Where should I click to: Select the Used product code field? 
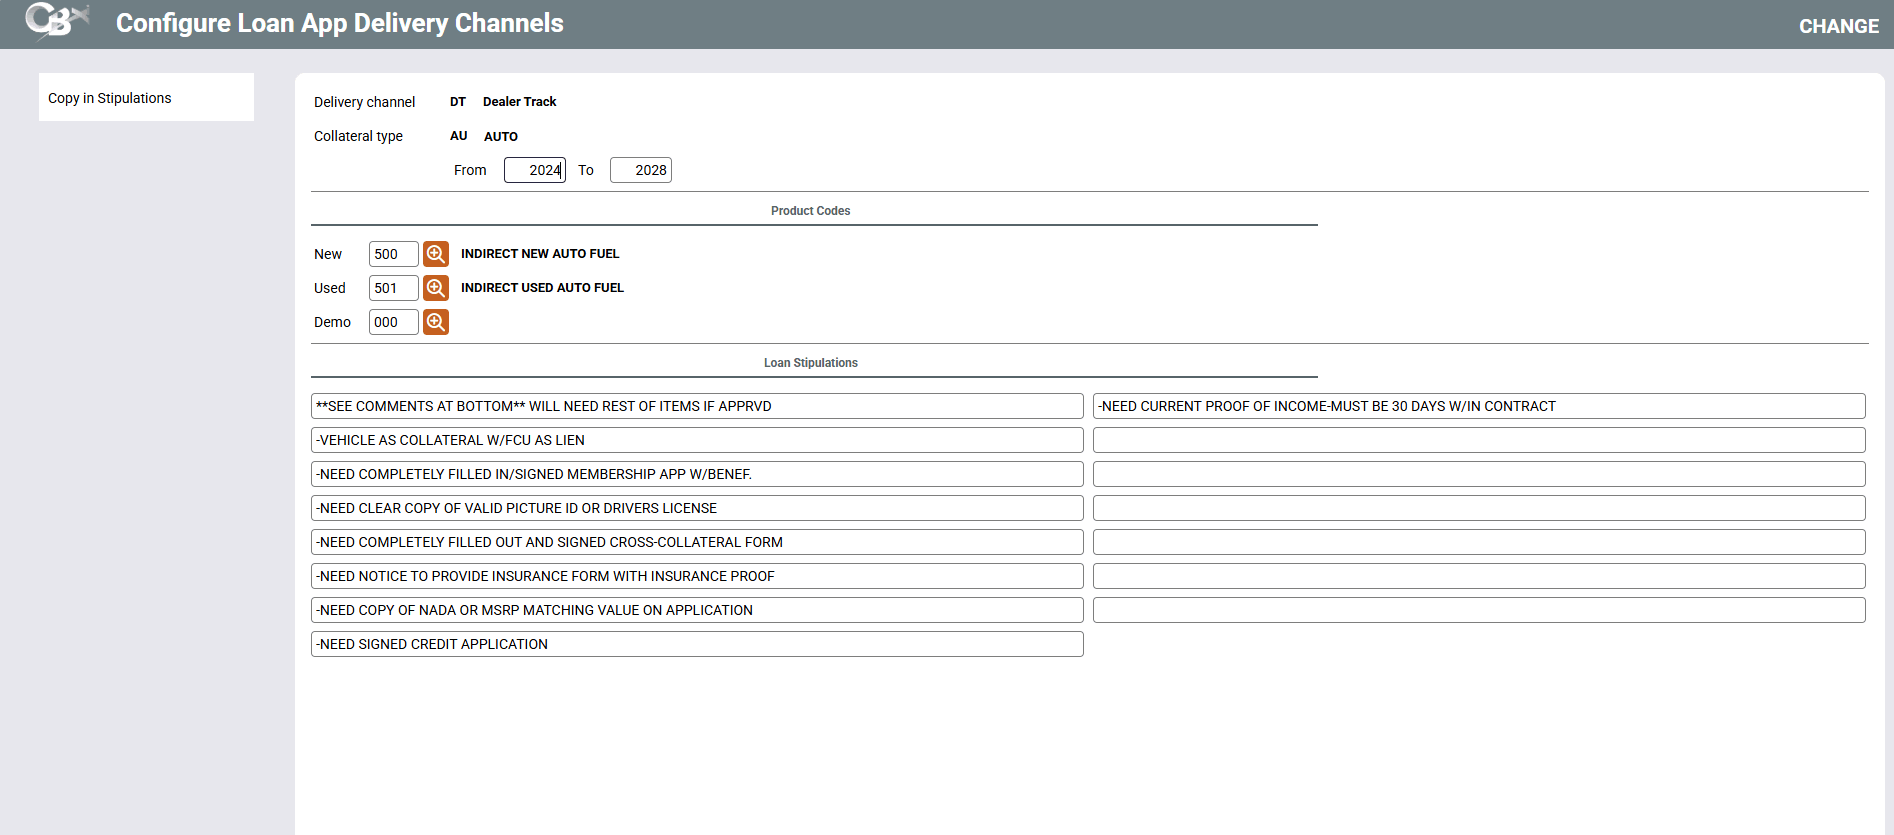click(x=393, y=288)
